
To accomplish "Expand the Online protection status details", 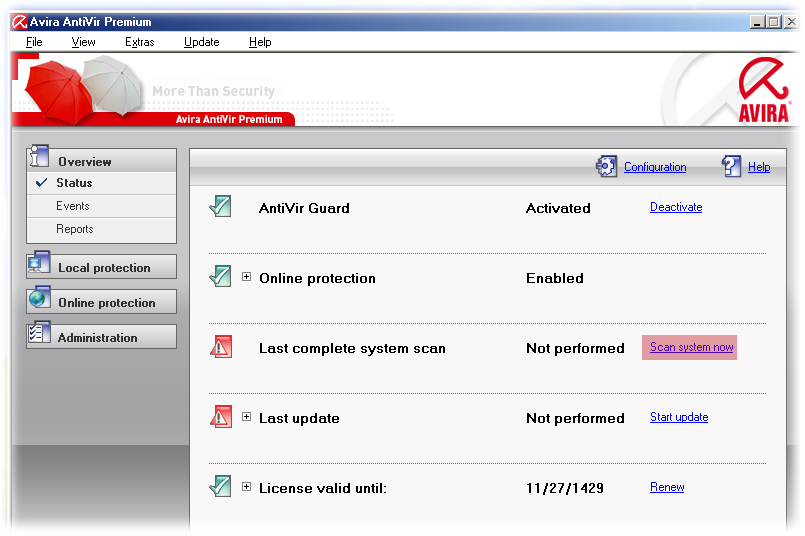I will tap(246, 277).
